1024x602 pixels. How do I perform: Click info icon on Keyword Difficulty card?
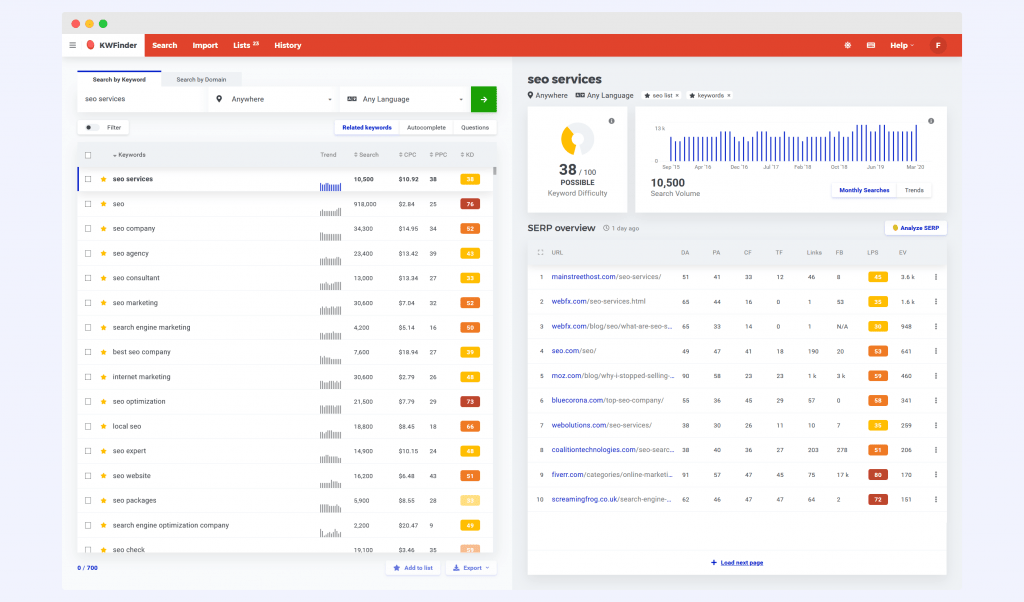(611, 121)
